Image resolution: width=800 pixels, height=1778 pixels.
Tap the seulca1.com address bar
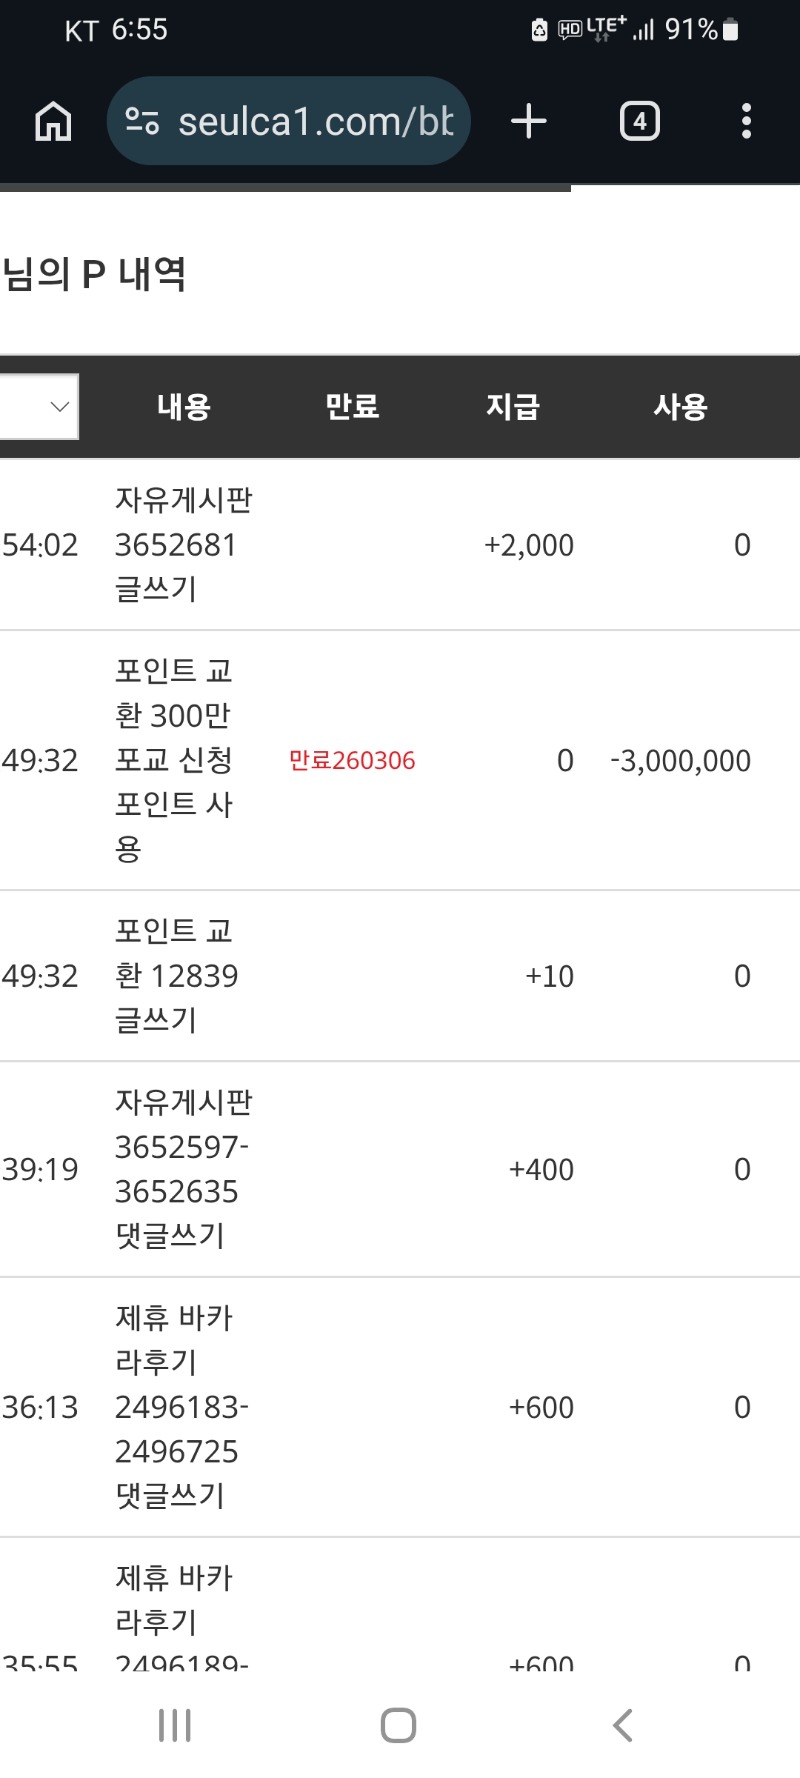315,122
